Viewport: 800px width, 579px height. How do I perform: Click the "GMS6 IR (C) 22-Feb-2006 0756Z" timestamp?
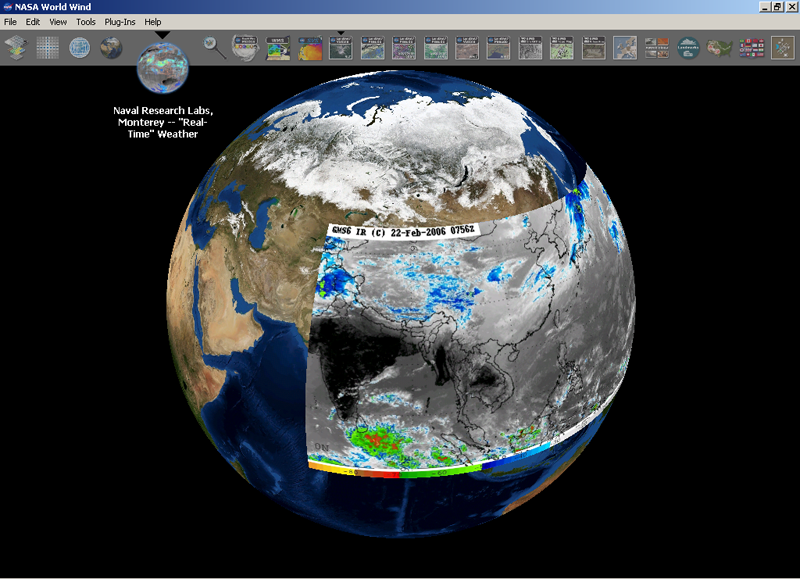(403, 231)
